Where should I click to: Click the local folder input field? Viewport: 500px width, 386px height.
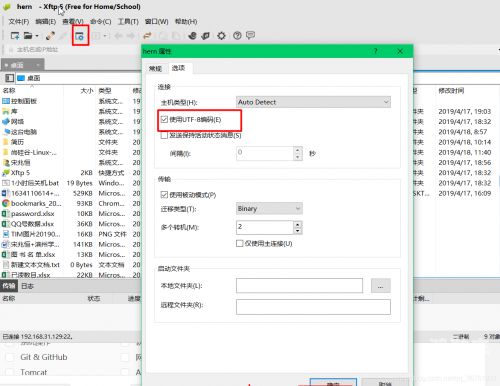point(299,286)
